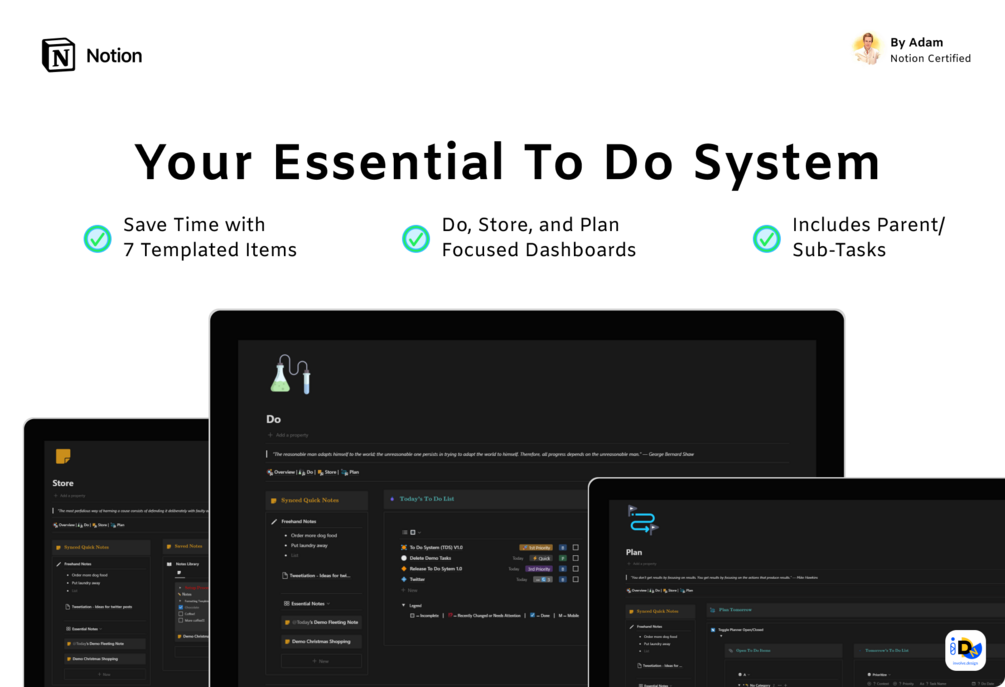Viewport: 1005px width, 687px height.
Task: Open Demo Christmas Shopping note in Do window
Action: (x=321, y=641)
